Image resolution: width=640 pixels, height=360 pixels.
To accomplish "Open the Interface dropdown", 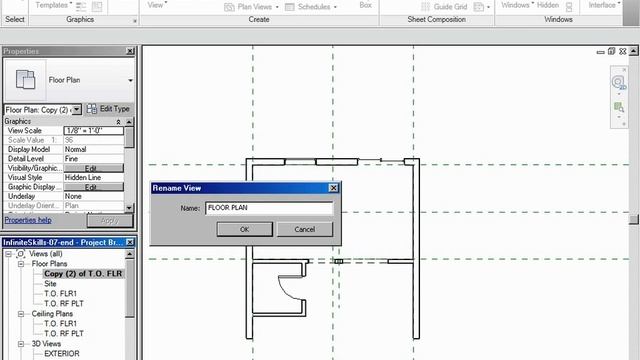I will 604,5.
